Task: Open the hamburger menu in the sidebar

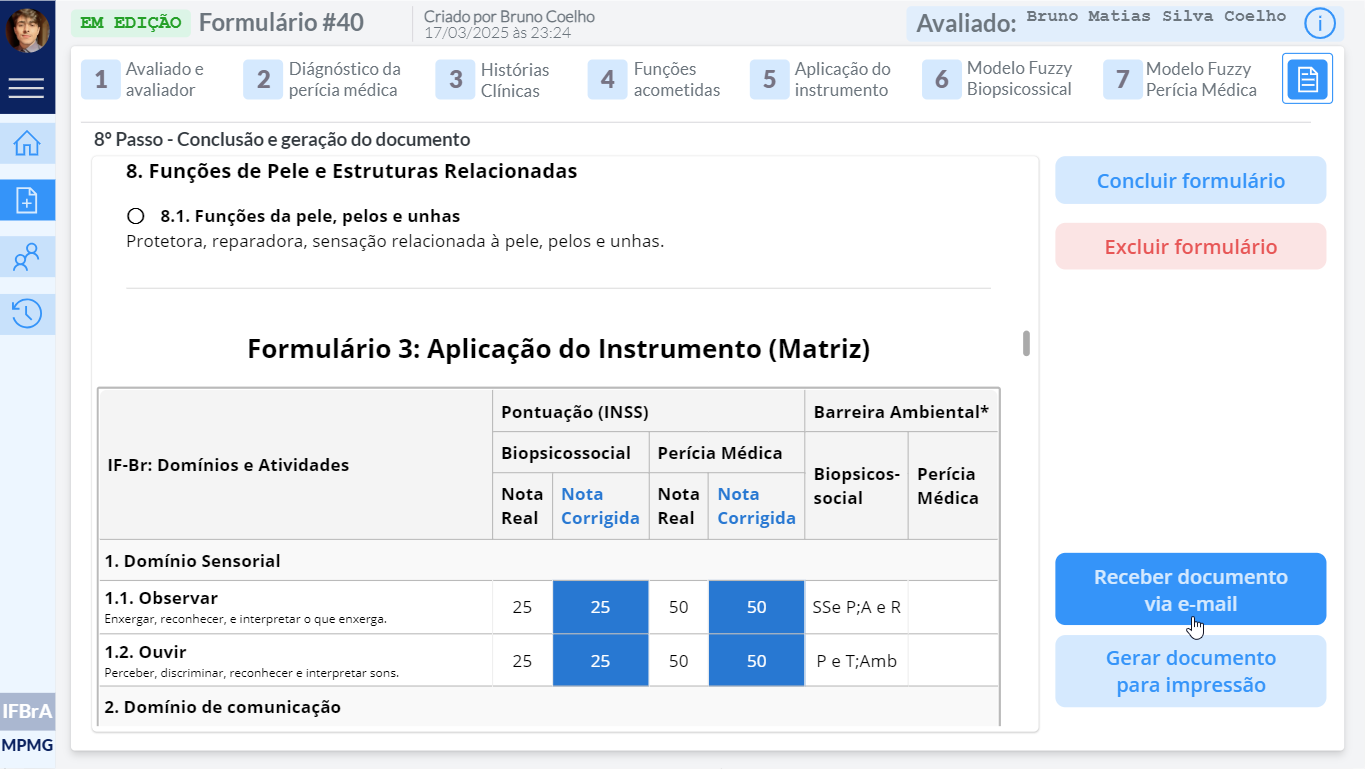Action: (x=27, y=88)
